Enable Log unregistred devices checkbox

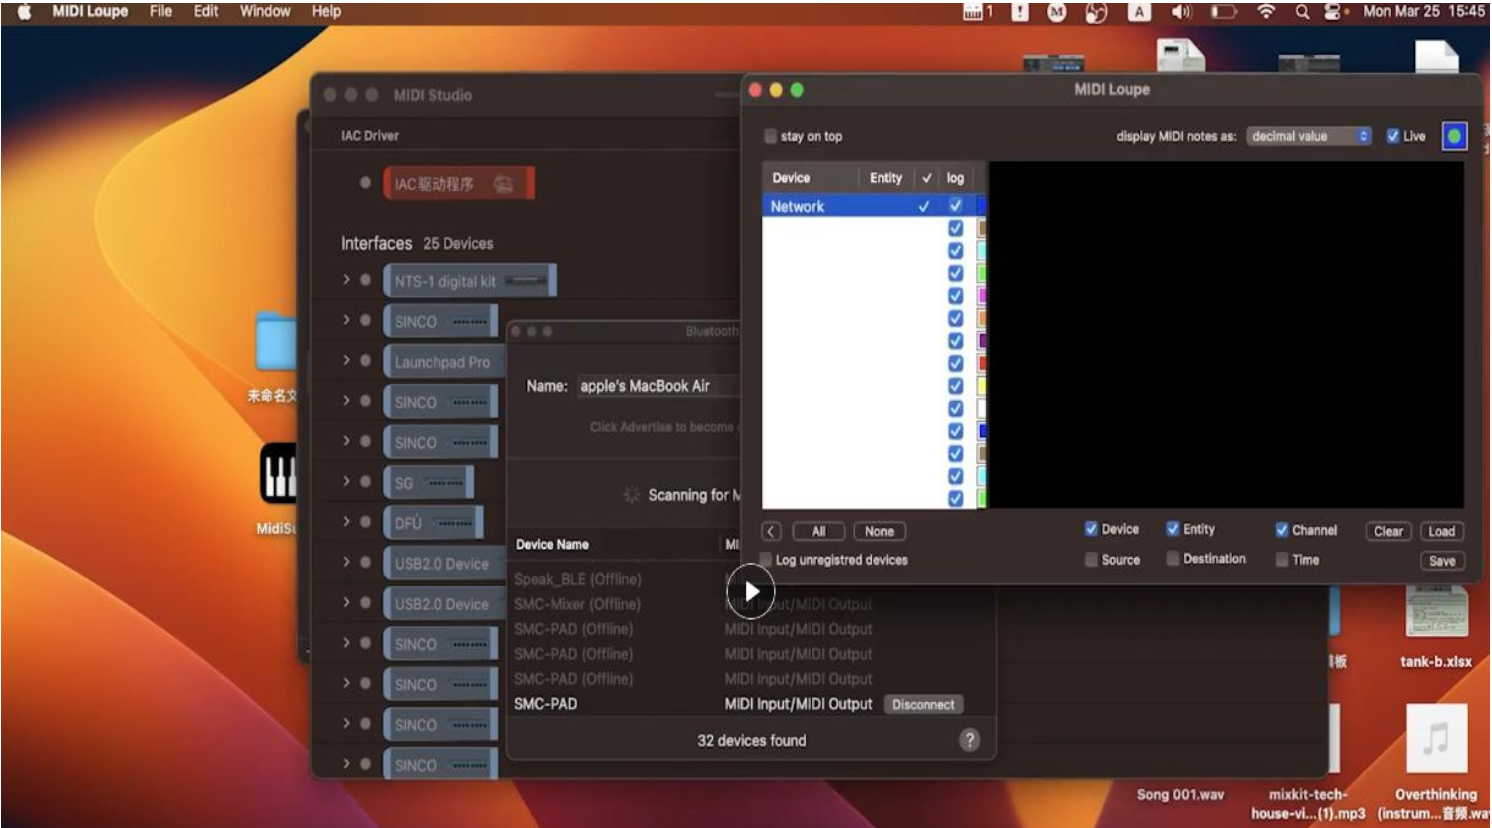click(x=766, y=560)
